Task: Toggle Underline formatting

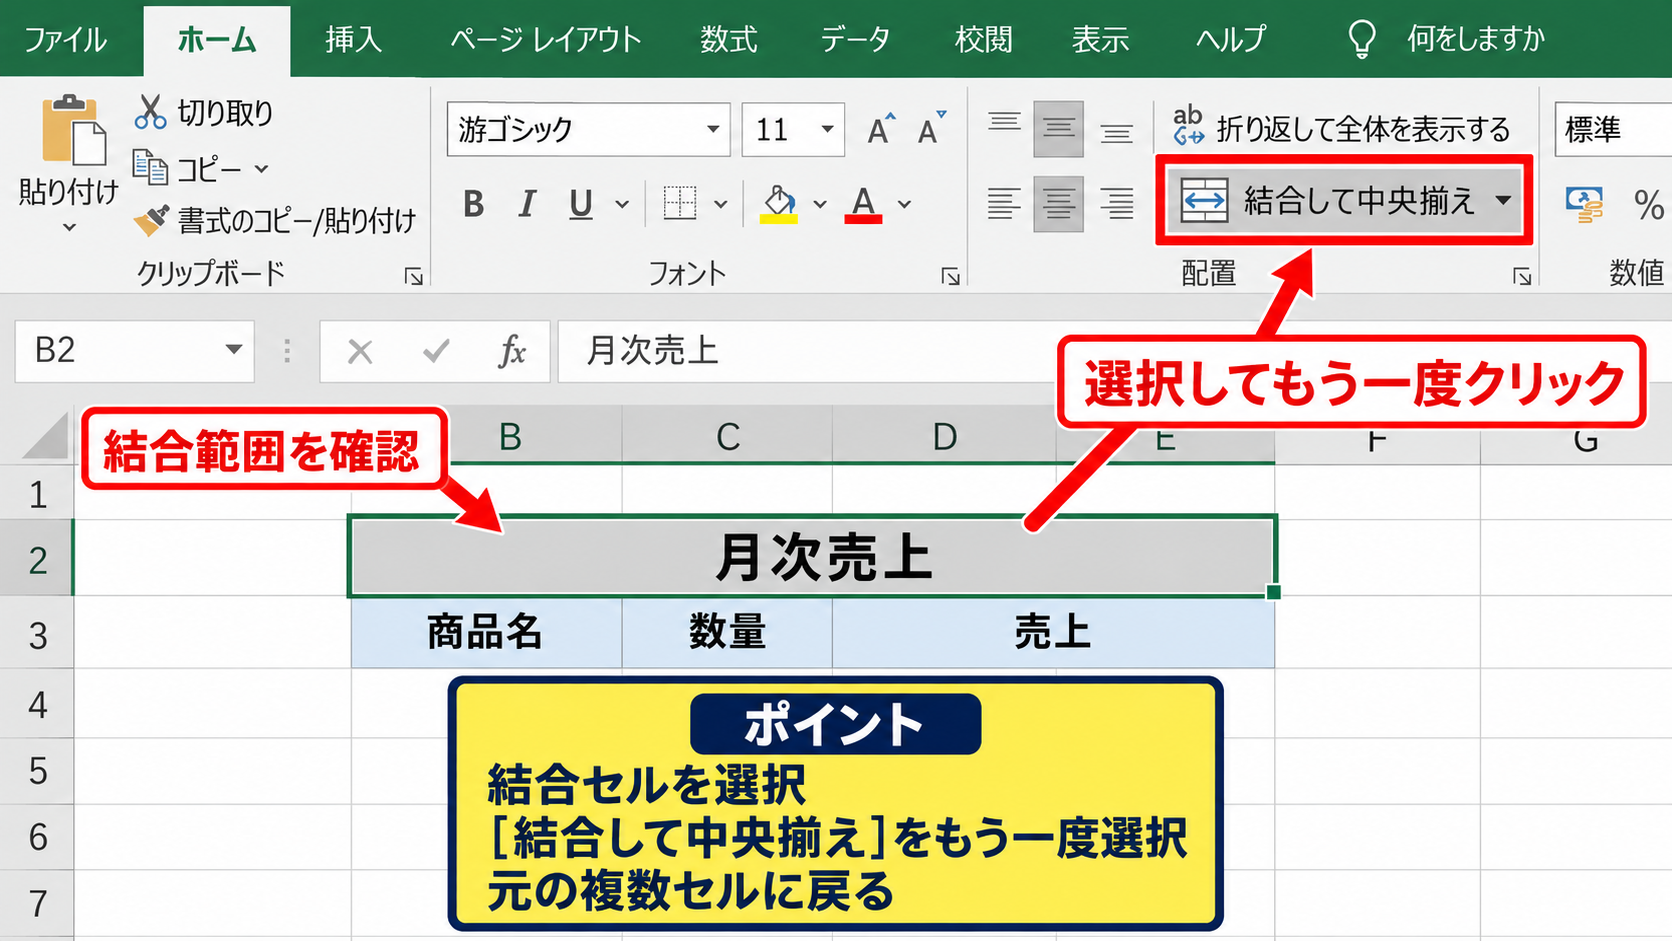Action: click(581, 204)
